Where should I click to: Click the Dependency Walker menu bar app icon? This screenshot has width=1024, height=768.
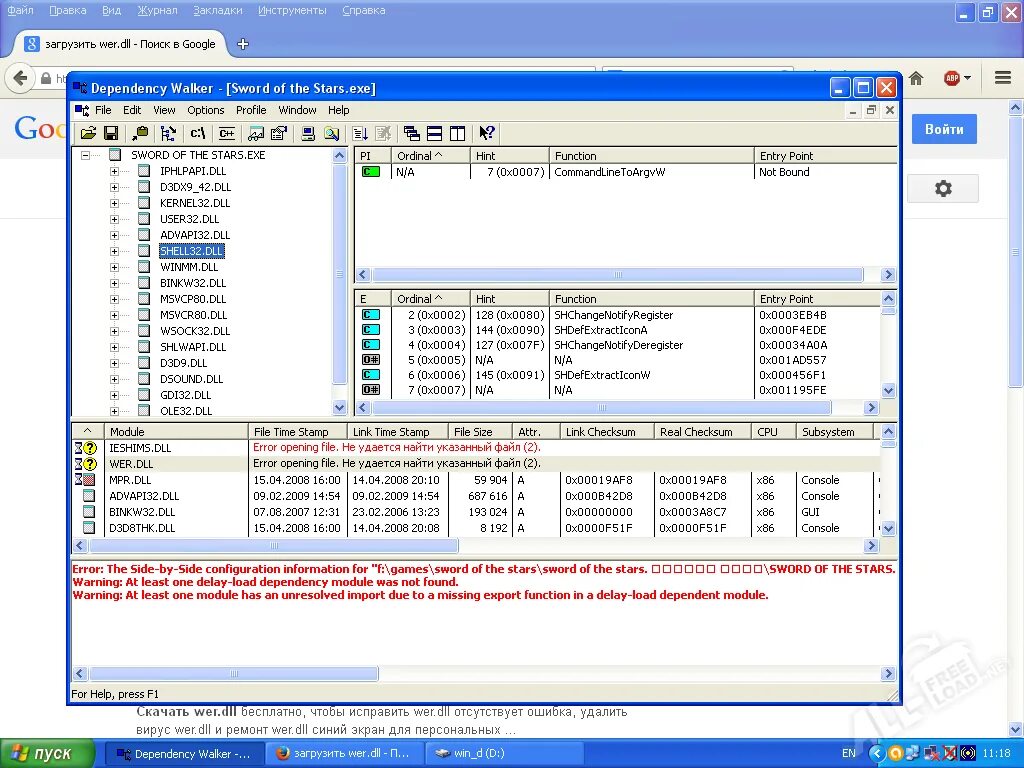tap(82, 110)
